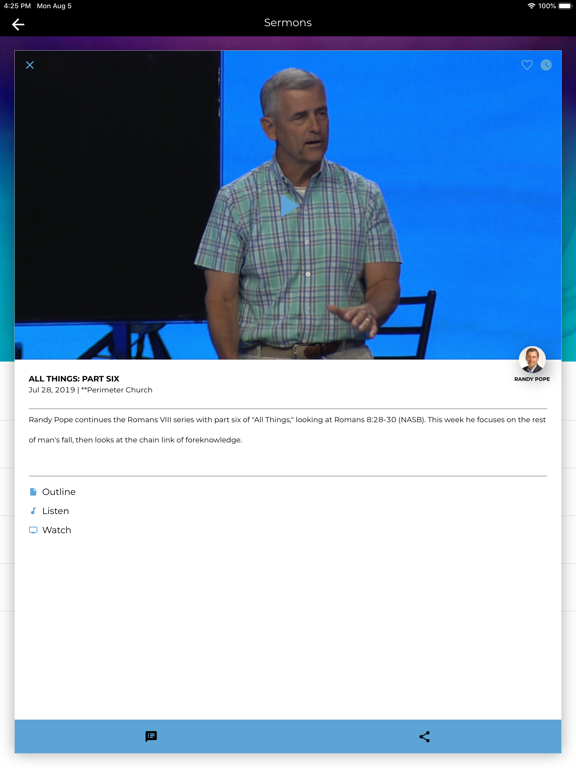Play the sermon video
Viewport: 576px width, 768px height.
288,205
